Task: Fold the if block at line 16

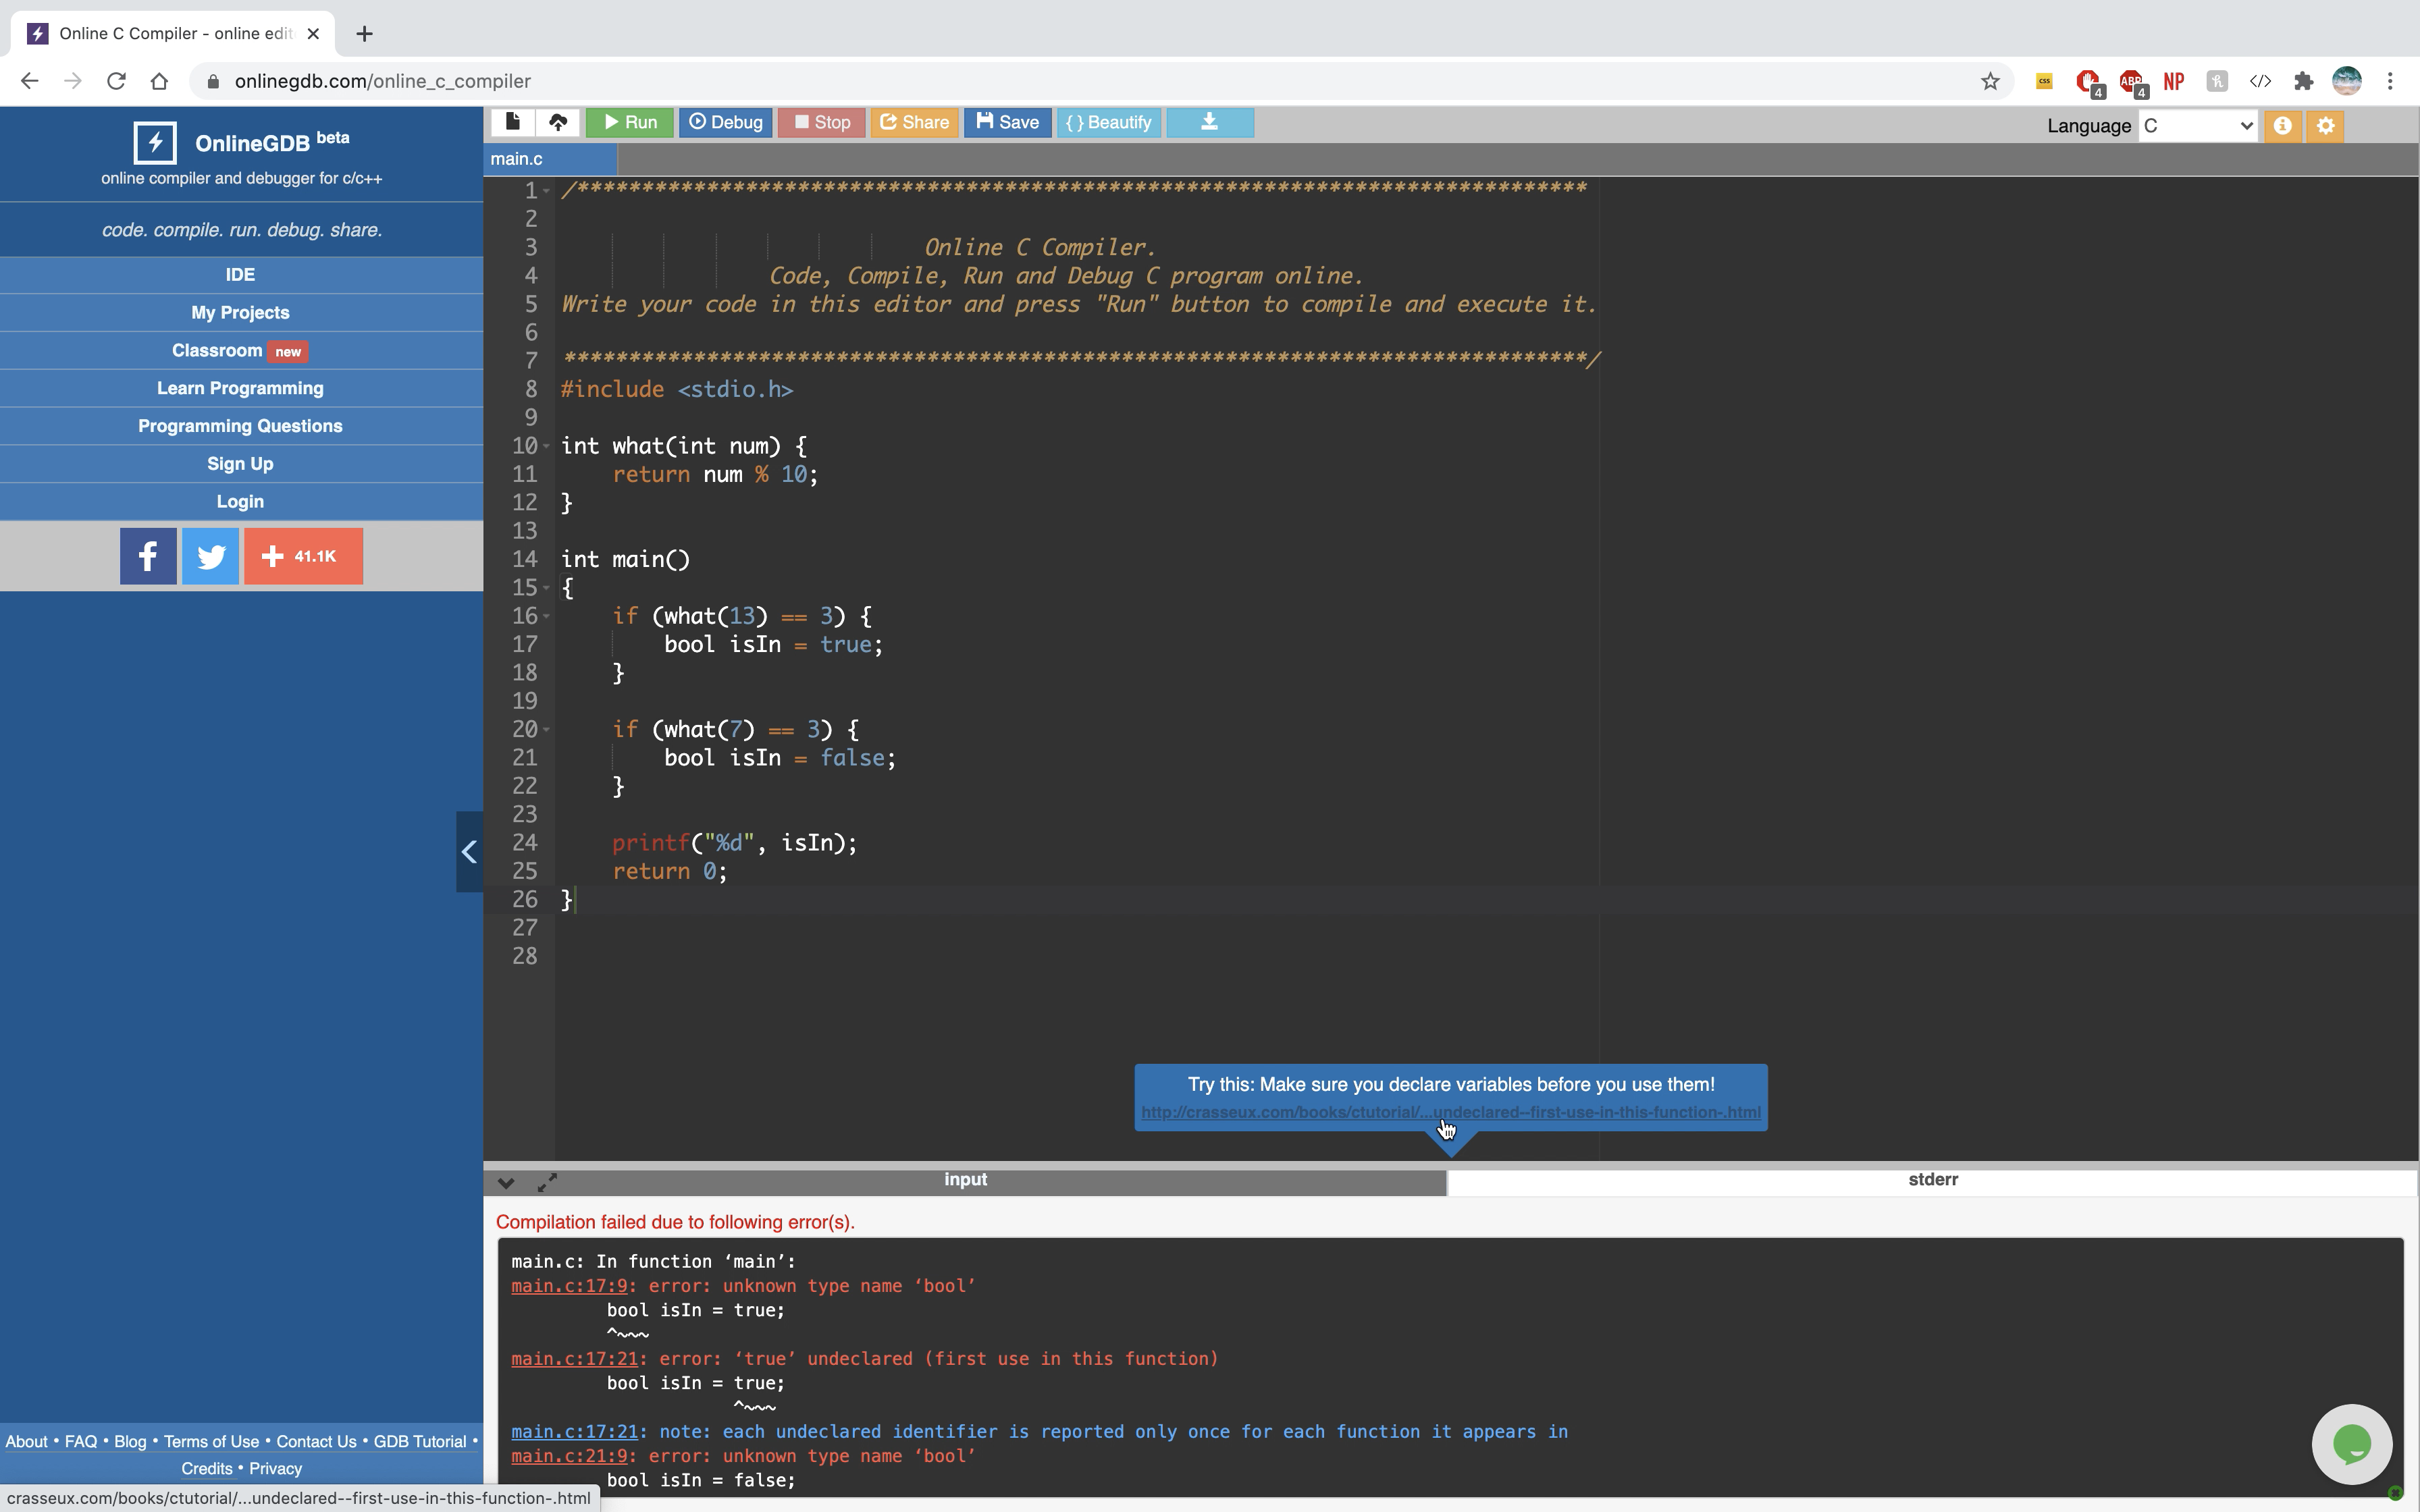Action: coord(547,617)
